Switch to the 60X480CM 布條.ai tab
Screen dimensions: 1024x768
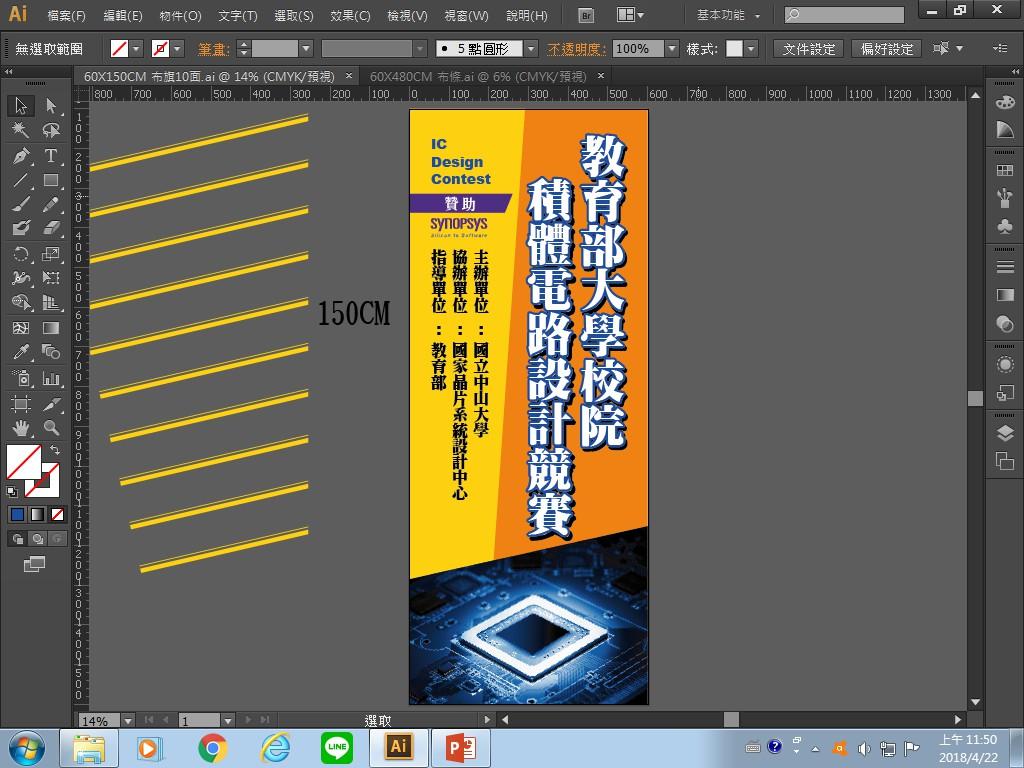477,77
